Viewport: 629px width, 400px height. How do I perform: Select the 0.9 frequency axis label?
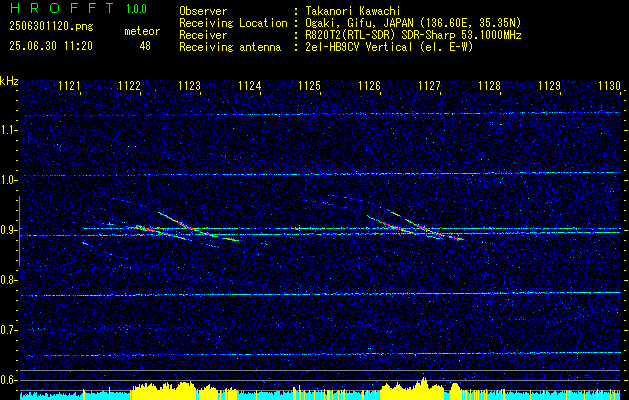coord(7,230)
